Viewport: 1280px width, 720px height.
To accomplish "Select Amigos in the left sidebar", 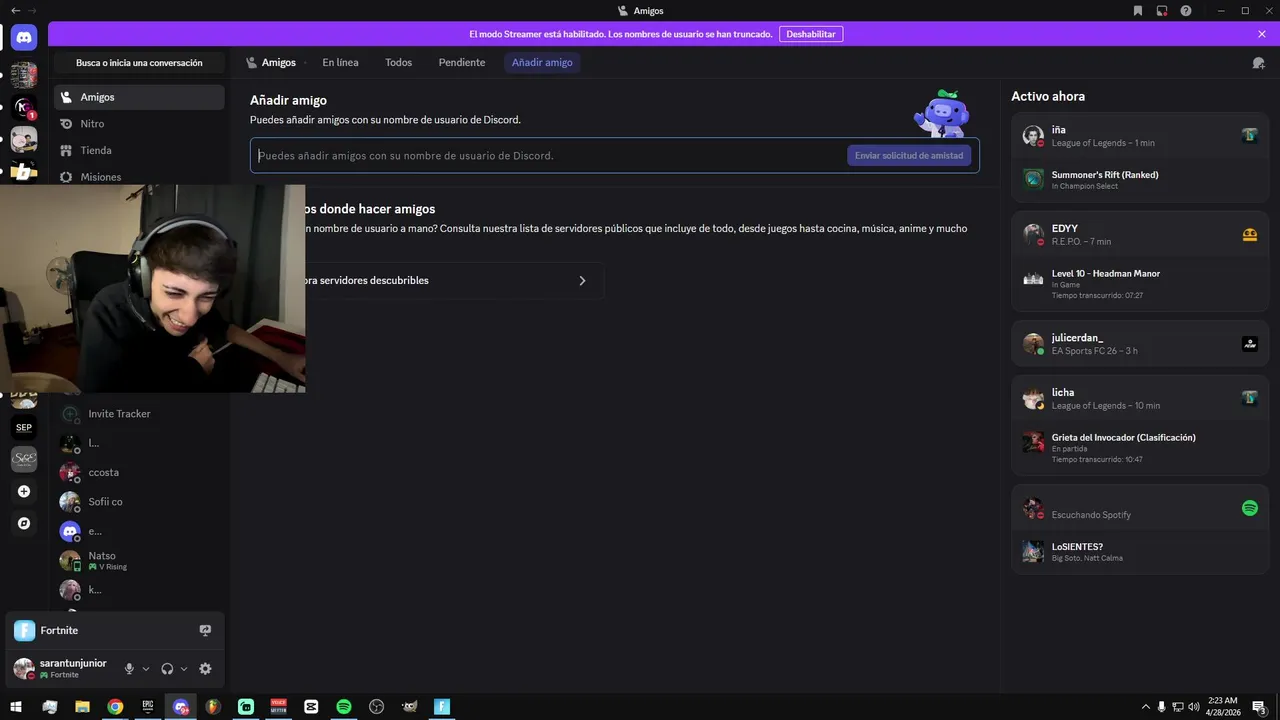I will (x=139, y=97).
